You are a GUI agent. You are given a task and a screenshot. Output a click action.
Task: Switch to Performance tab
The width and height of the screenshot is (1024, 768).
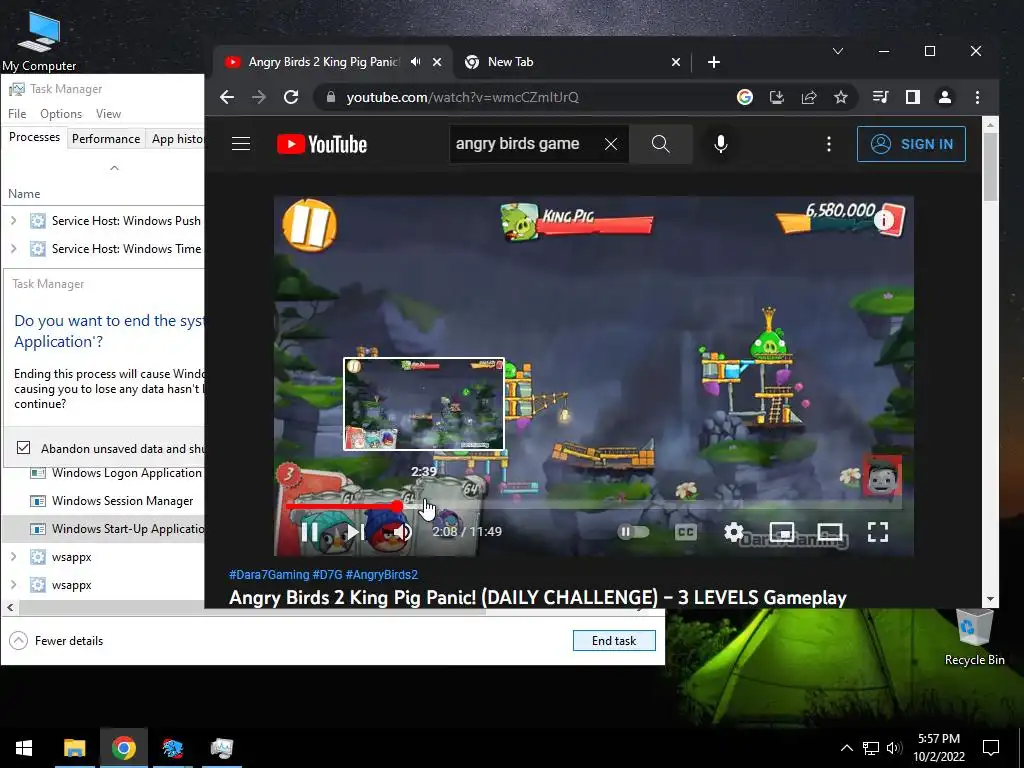[x=106, y=138]
